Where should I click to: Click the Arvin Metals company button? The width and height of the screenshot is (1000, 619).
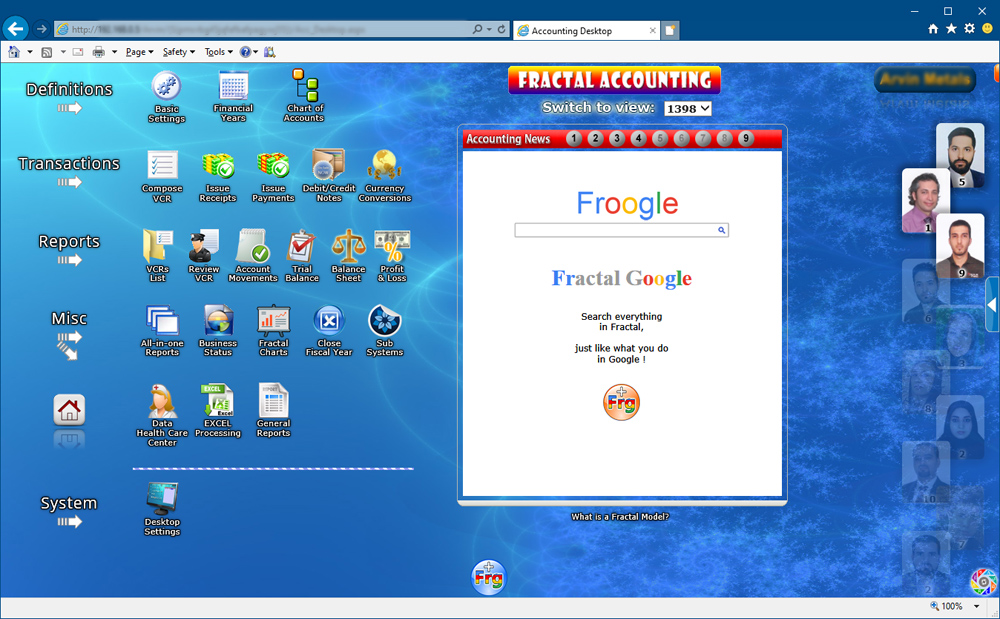(x=925, y=80)
